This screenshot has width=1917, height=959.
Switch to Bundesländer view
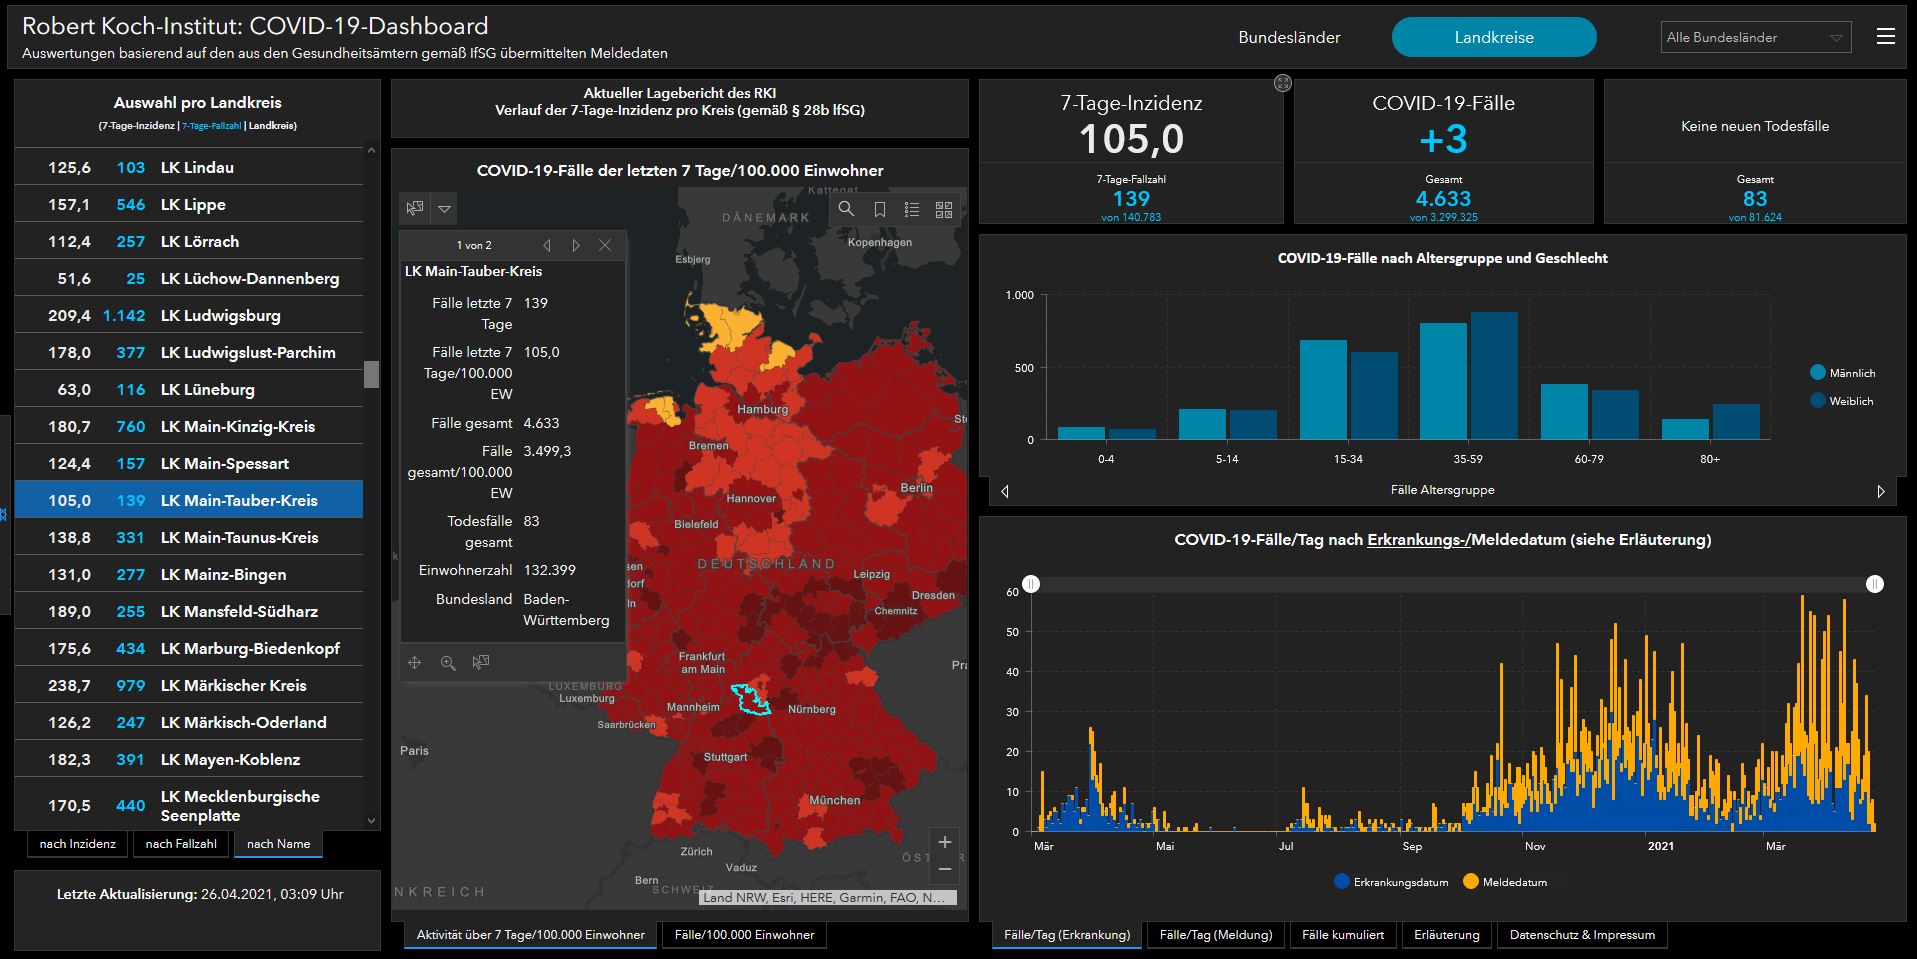point(1289,37)
